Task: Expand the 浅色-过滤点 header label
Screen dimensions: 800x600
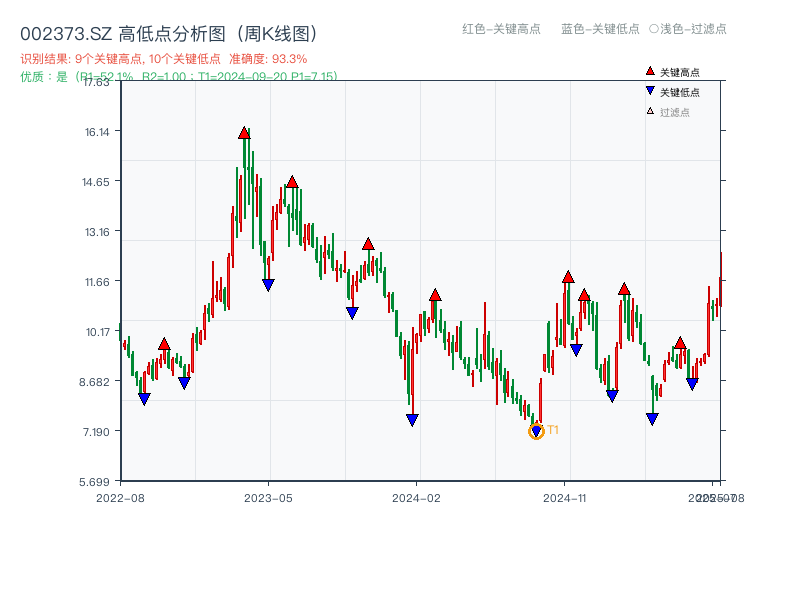Action: [x=688, y=30]
